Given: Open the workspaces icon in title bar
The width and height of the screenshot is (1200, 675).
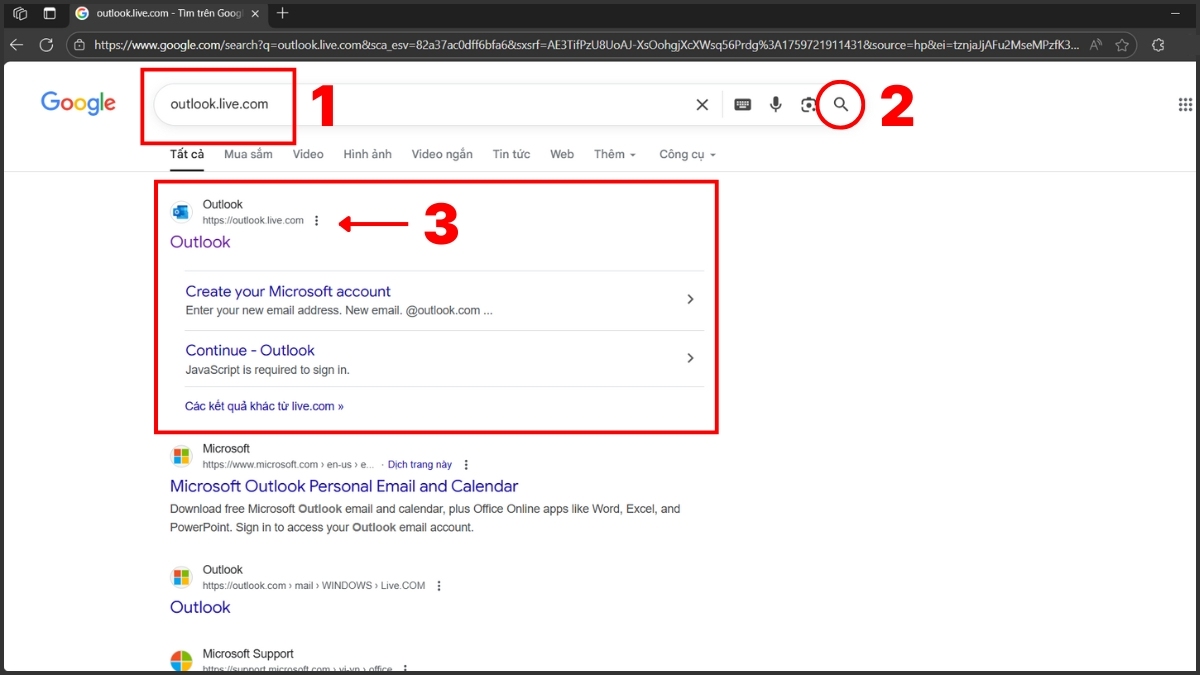Looking at the screenshot, I should (19, 13).
